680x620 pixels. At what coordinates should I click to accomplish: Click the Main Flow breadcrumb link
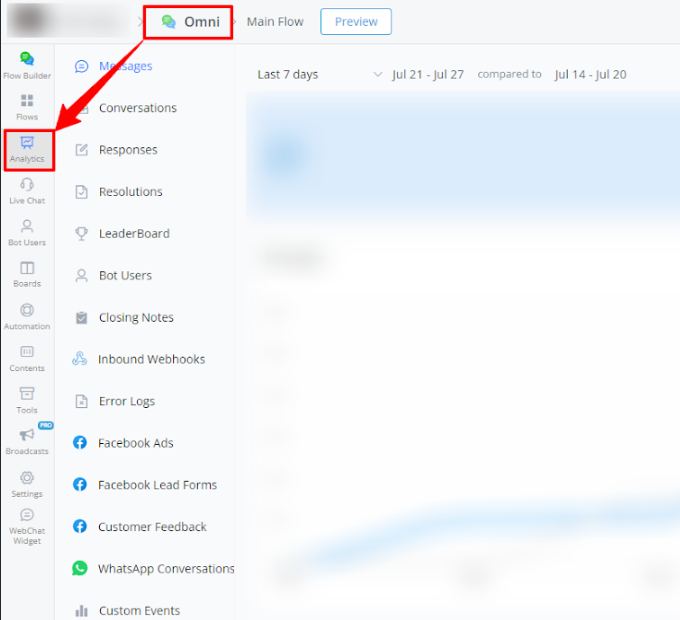point(275,22)
